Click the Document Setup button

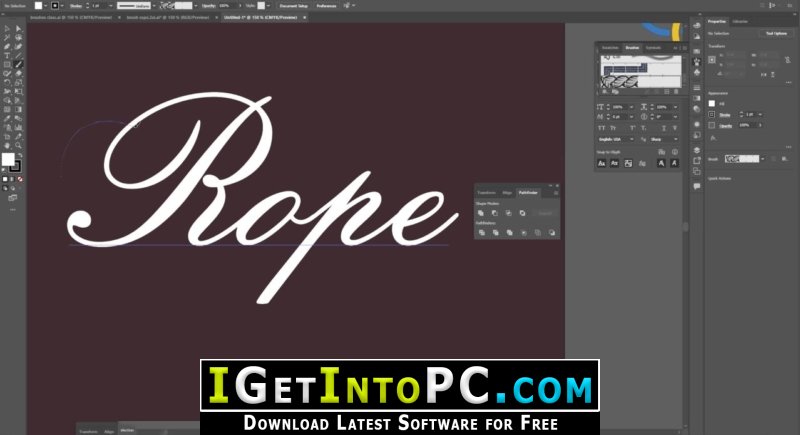tap(294, 6)
